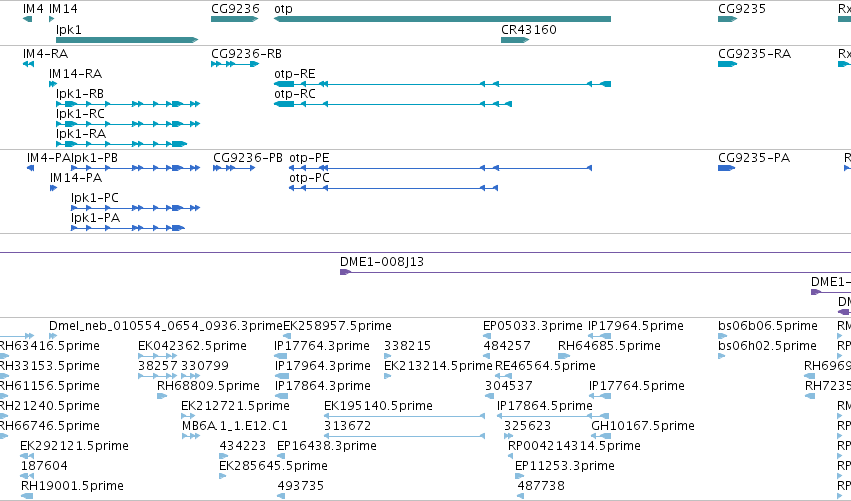The image size is (851, 501).
Task: Select RH64685.5prime EST label
Action: coord(609,346)
